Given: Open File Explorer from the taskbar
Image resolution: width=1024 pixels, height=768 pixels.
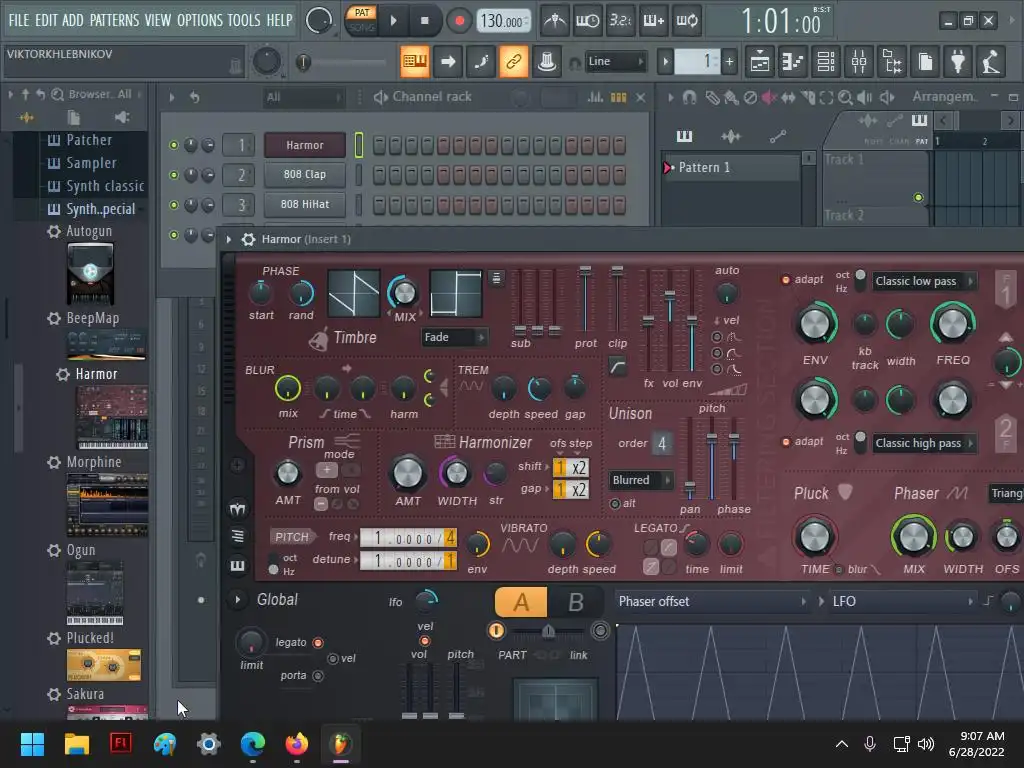Looking at the screenshot, I should click(76, 743).
